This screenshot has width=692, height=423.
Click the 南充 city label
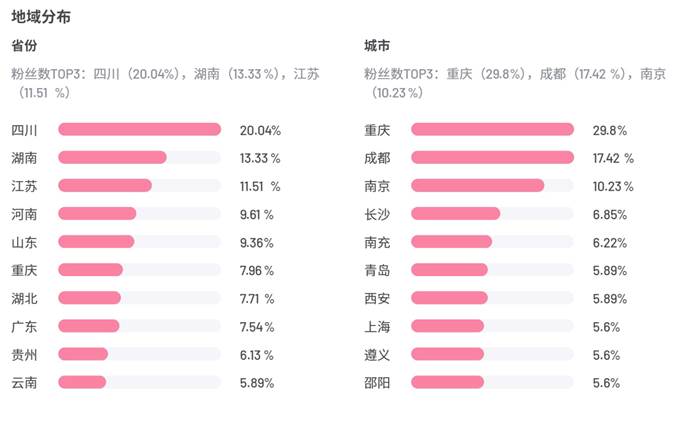coord(377,241)
